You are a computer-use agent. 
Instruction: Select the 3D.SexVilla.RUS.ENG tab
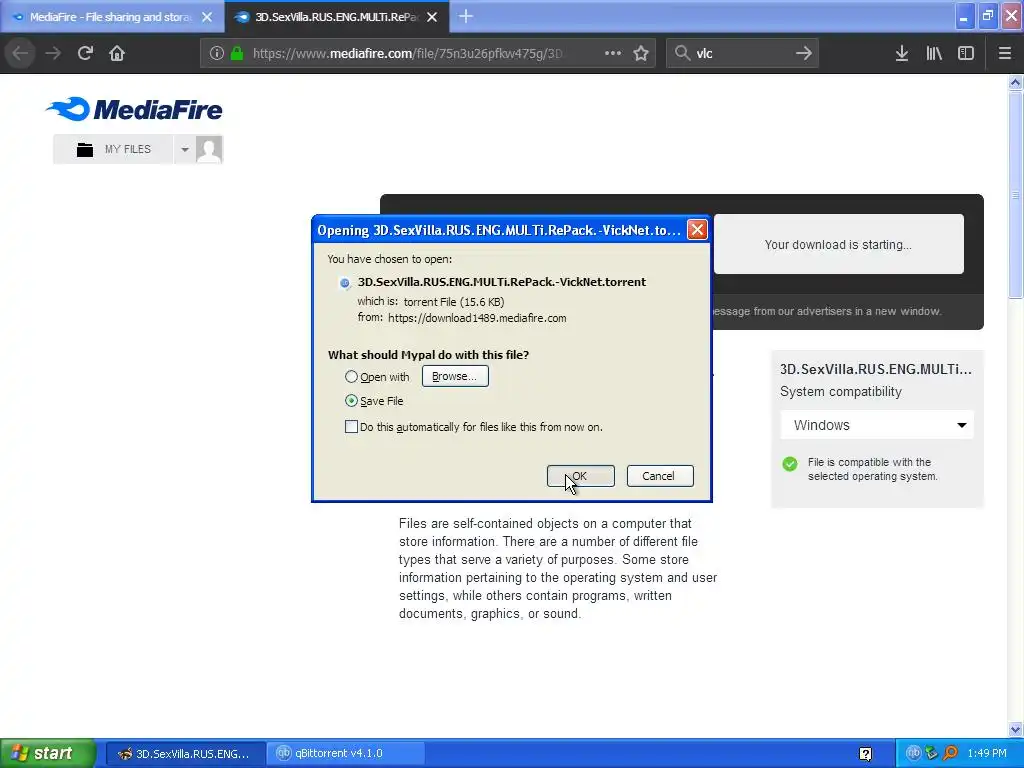click(336, 17)
